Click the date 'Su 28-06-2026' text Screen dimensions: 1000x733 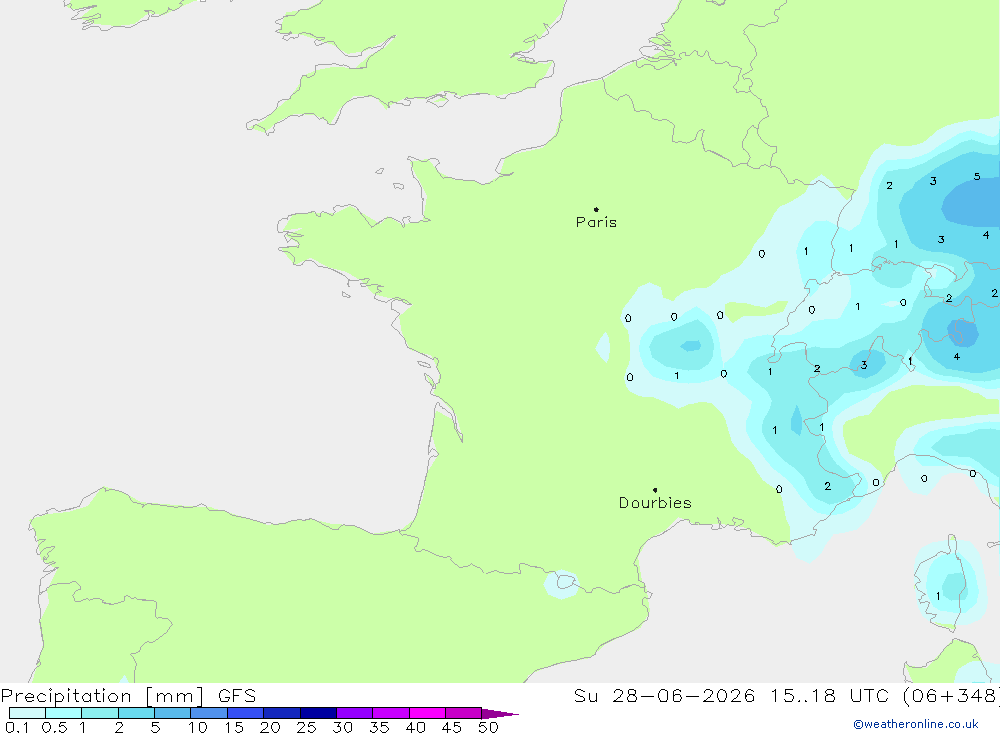664,696
